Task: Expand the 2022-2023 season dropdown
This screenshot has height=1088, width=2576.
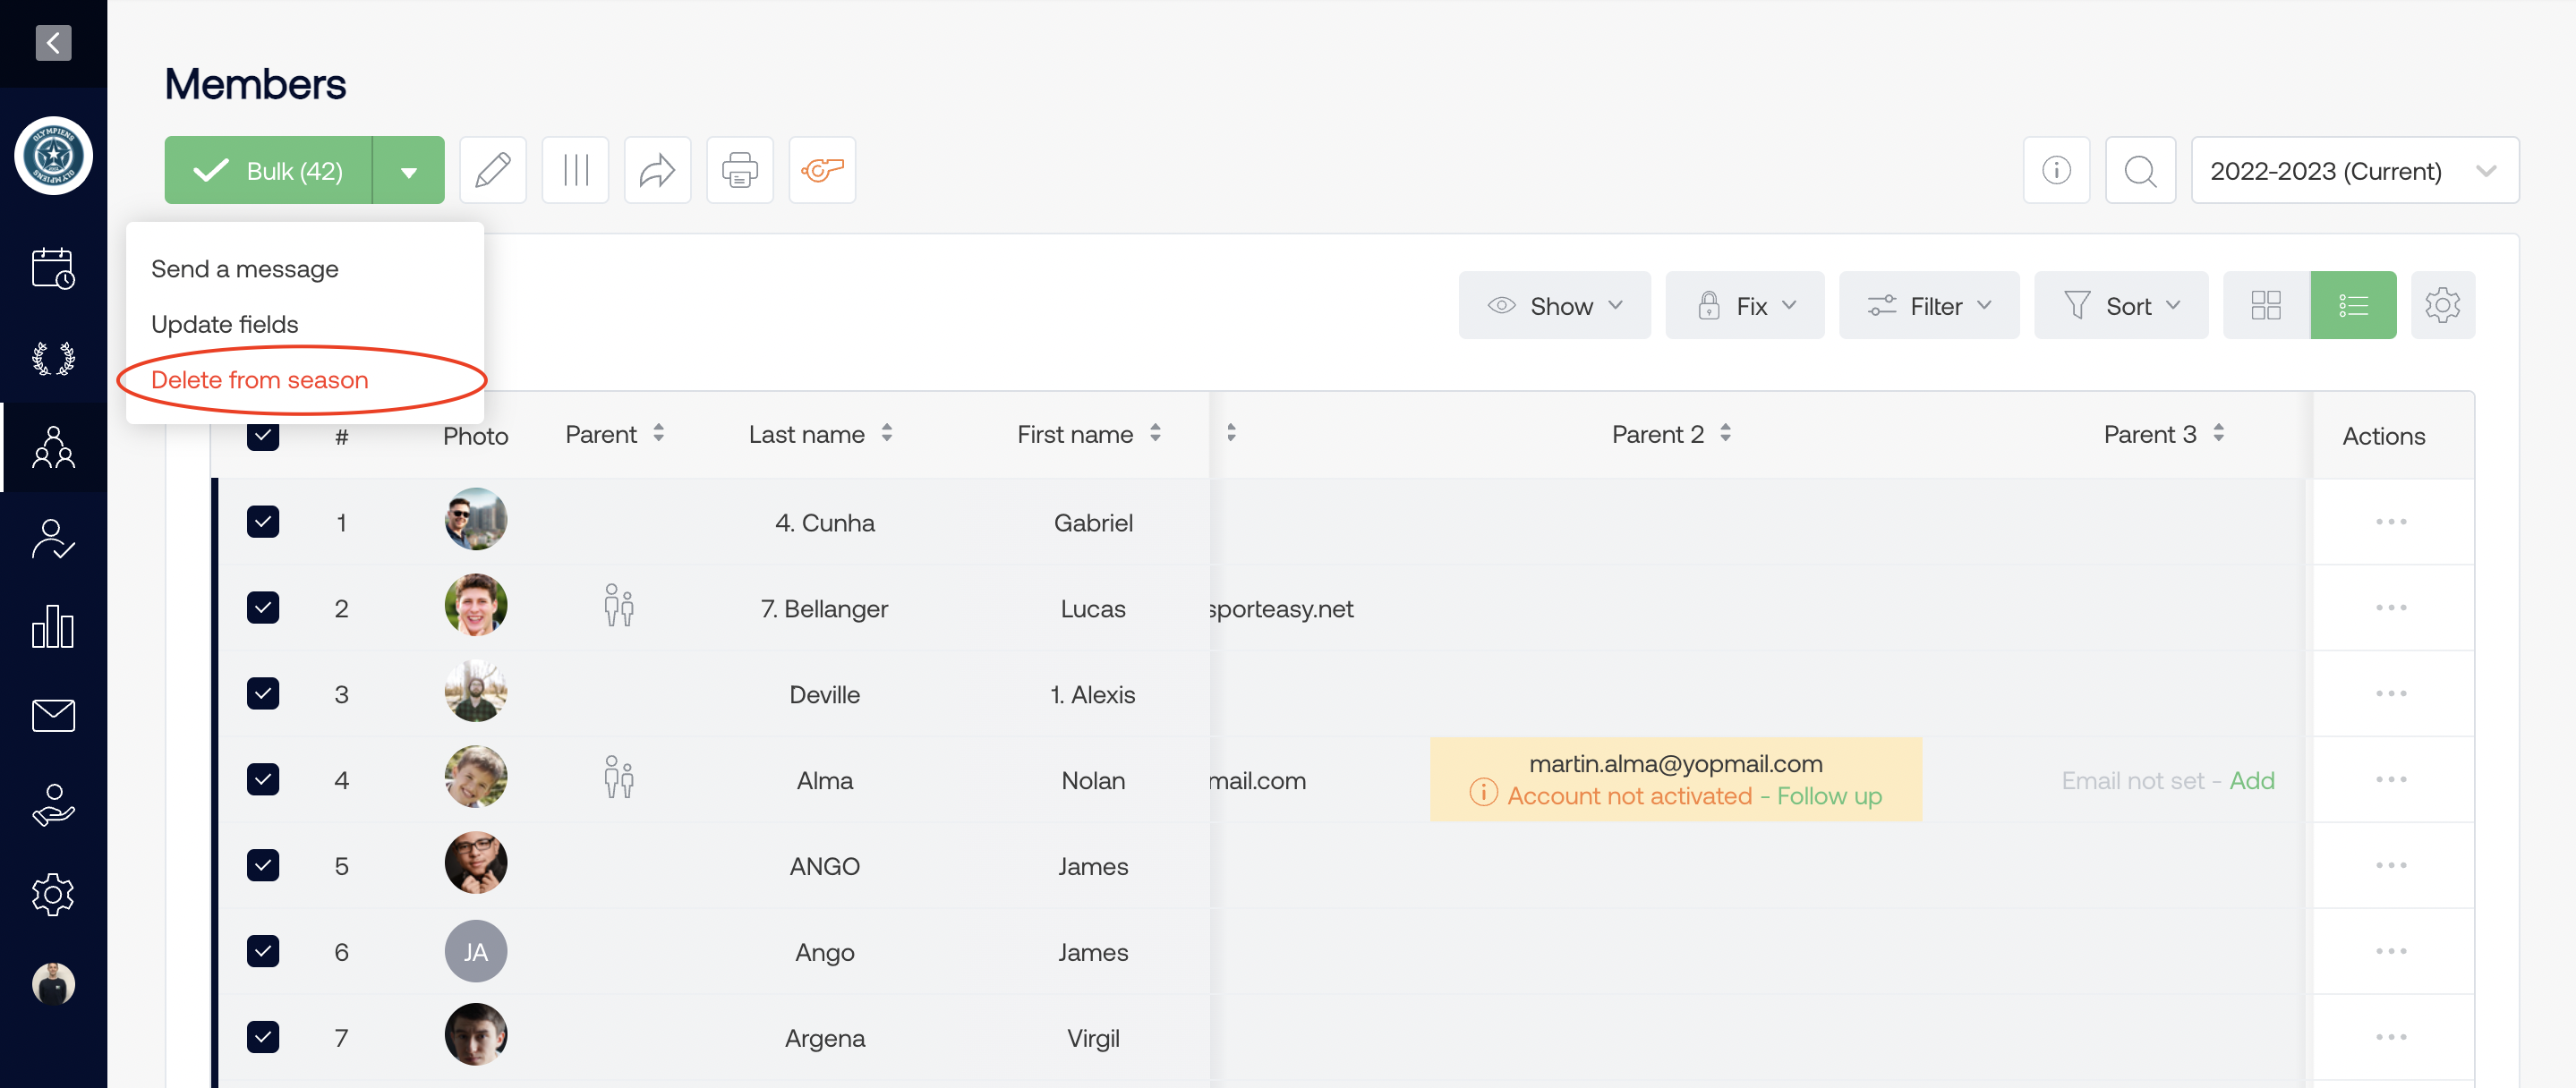Action: pyautogui.click(x=2354, y=170)
